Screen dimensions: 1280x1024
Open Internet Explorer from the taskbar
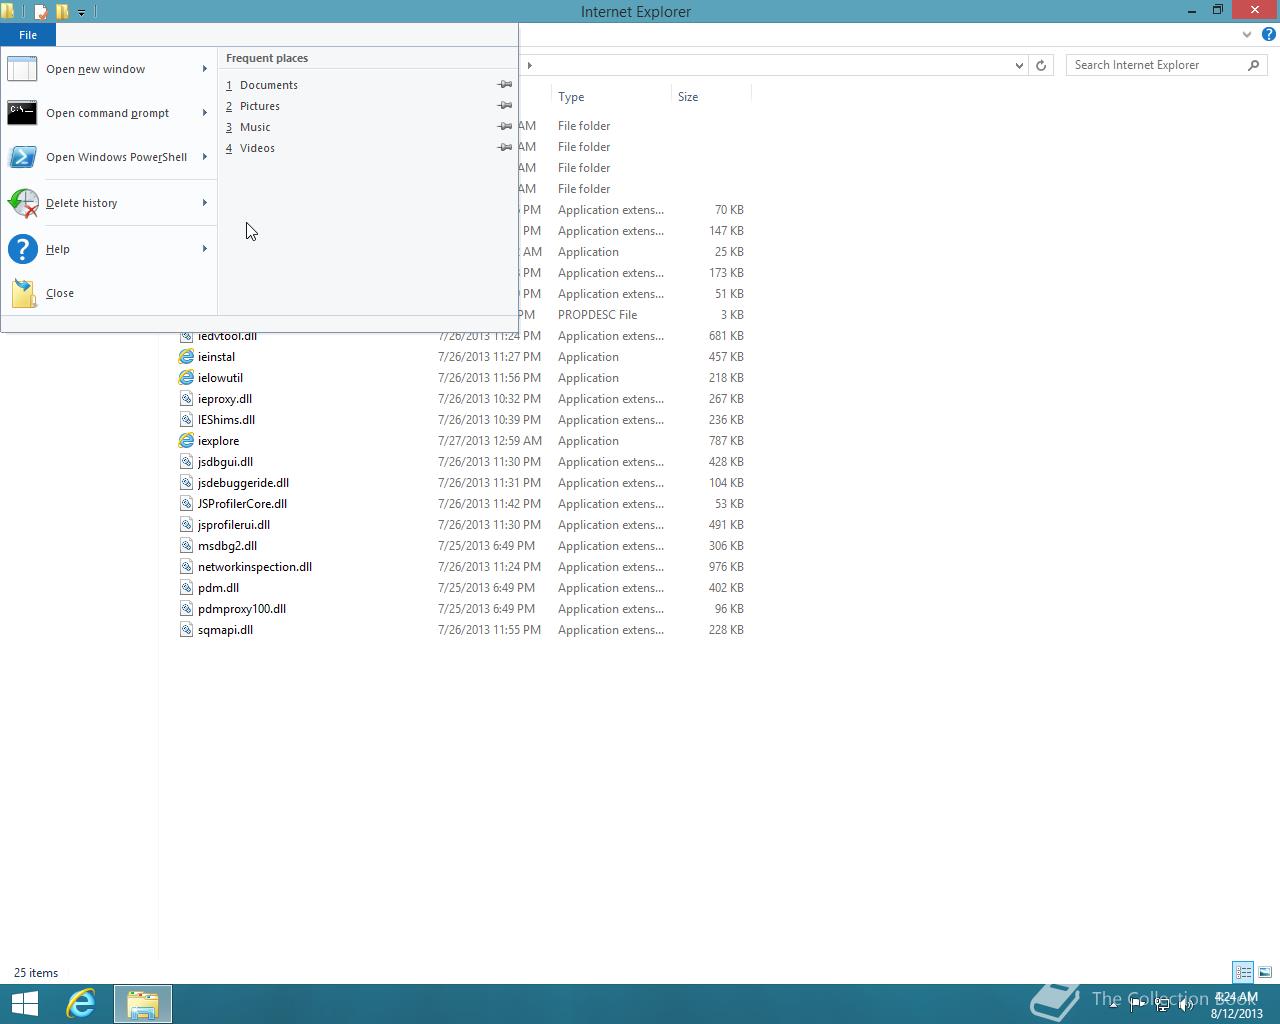point(81,1004)
